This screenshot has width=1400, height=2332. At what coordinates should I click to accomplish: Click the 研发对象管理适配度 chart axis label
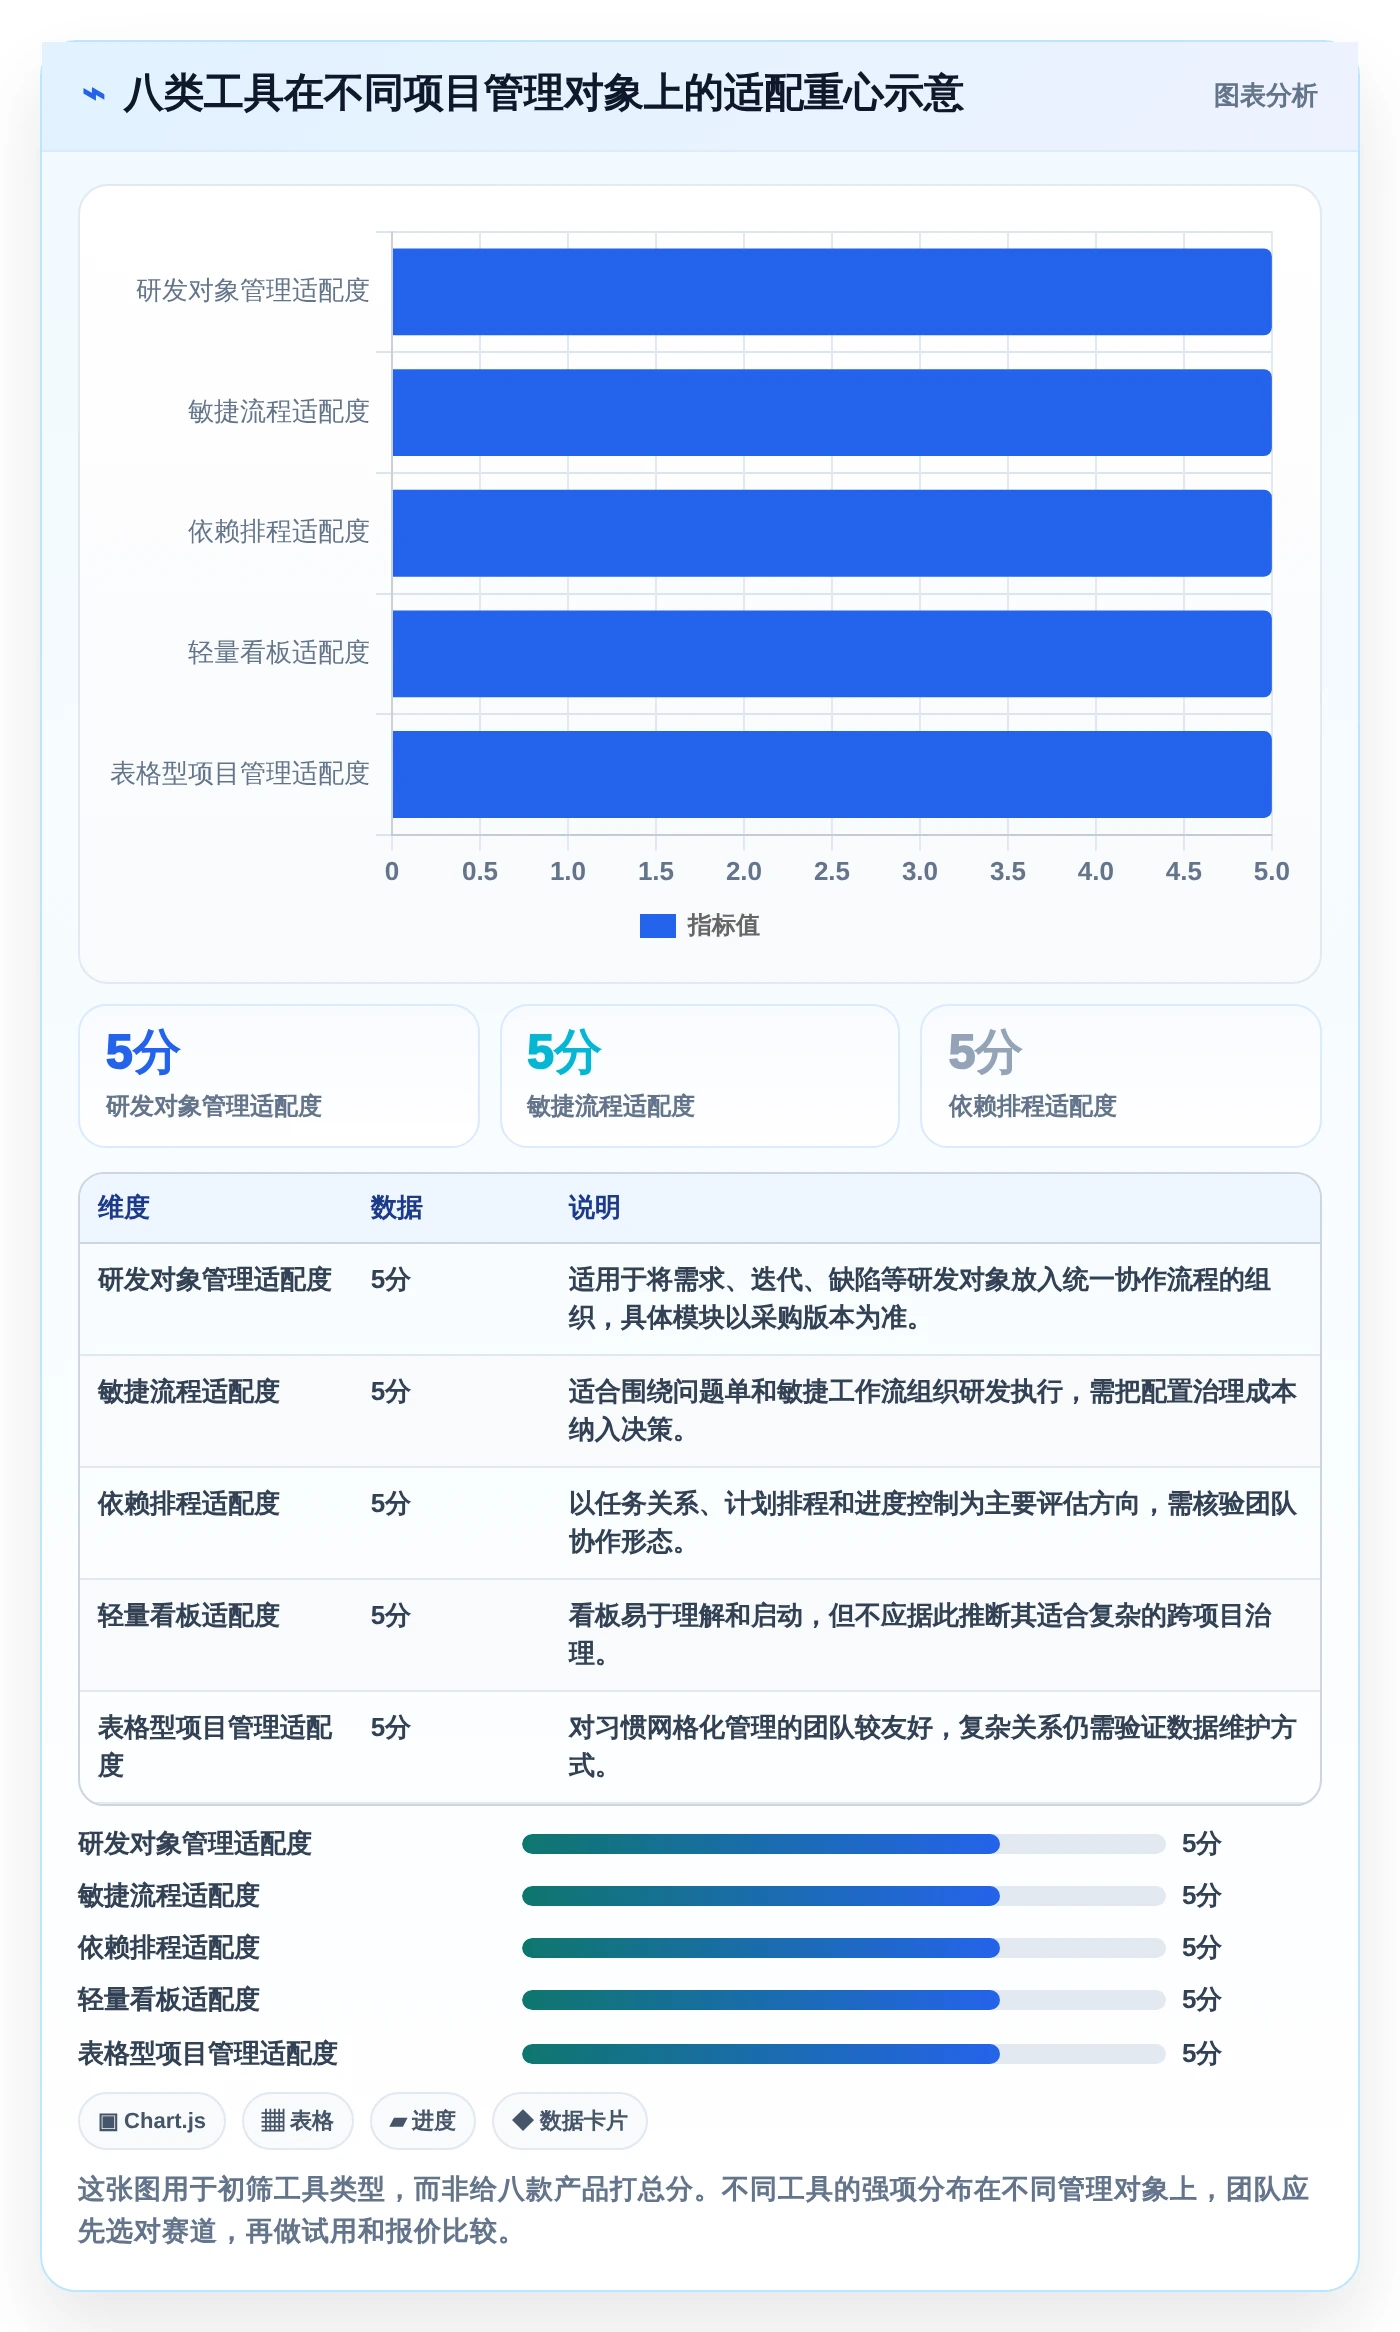253,291
